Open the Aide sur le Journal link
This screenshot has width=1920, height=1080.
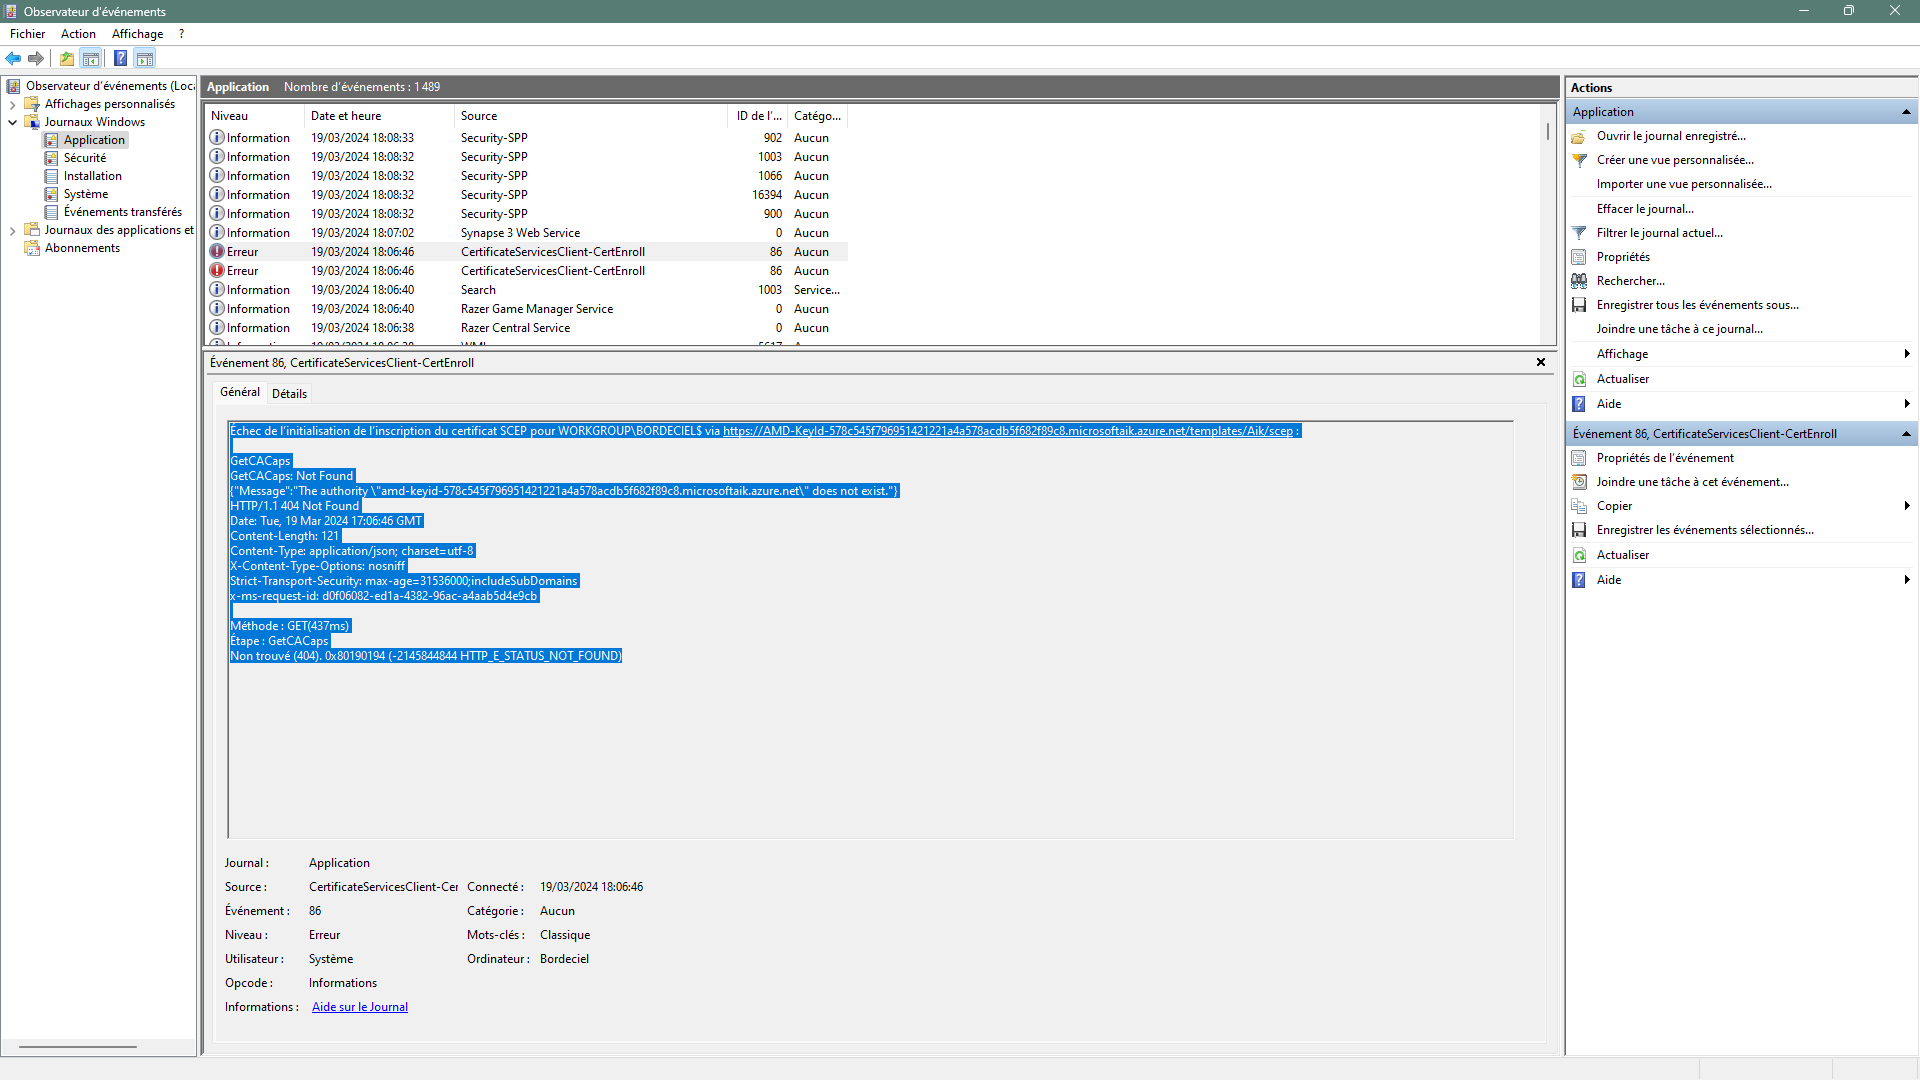[x=360, y=1007]
